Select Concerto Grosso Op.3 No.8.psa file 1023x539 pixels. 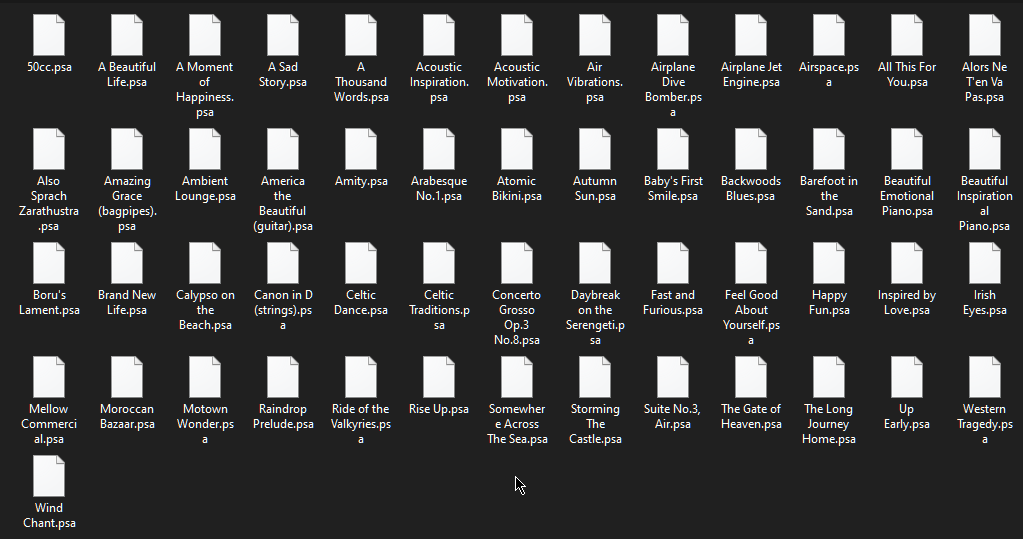pyautogui.click(x=517, y=264)
